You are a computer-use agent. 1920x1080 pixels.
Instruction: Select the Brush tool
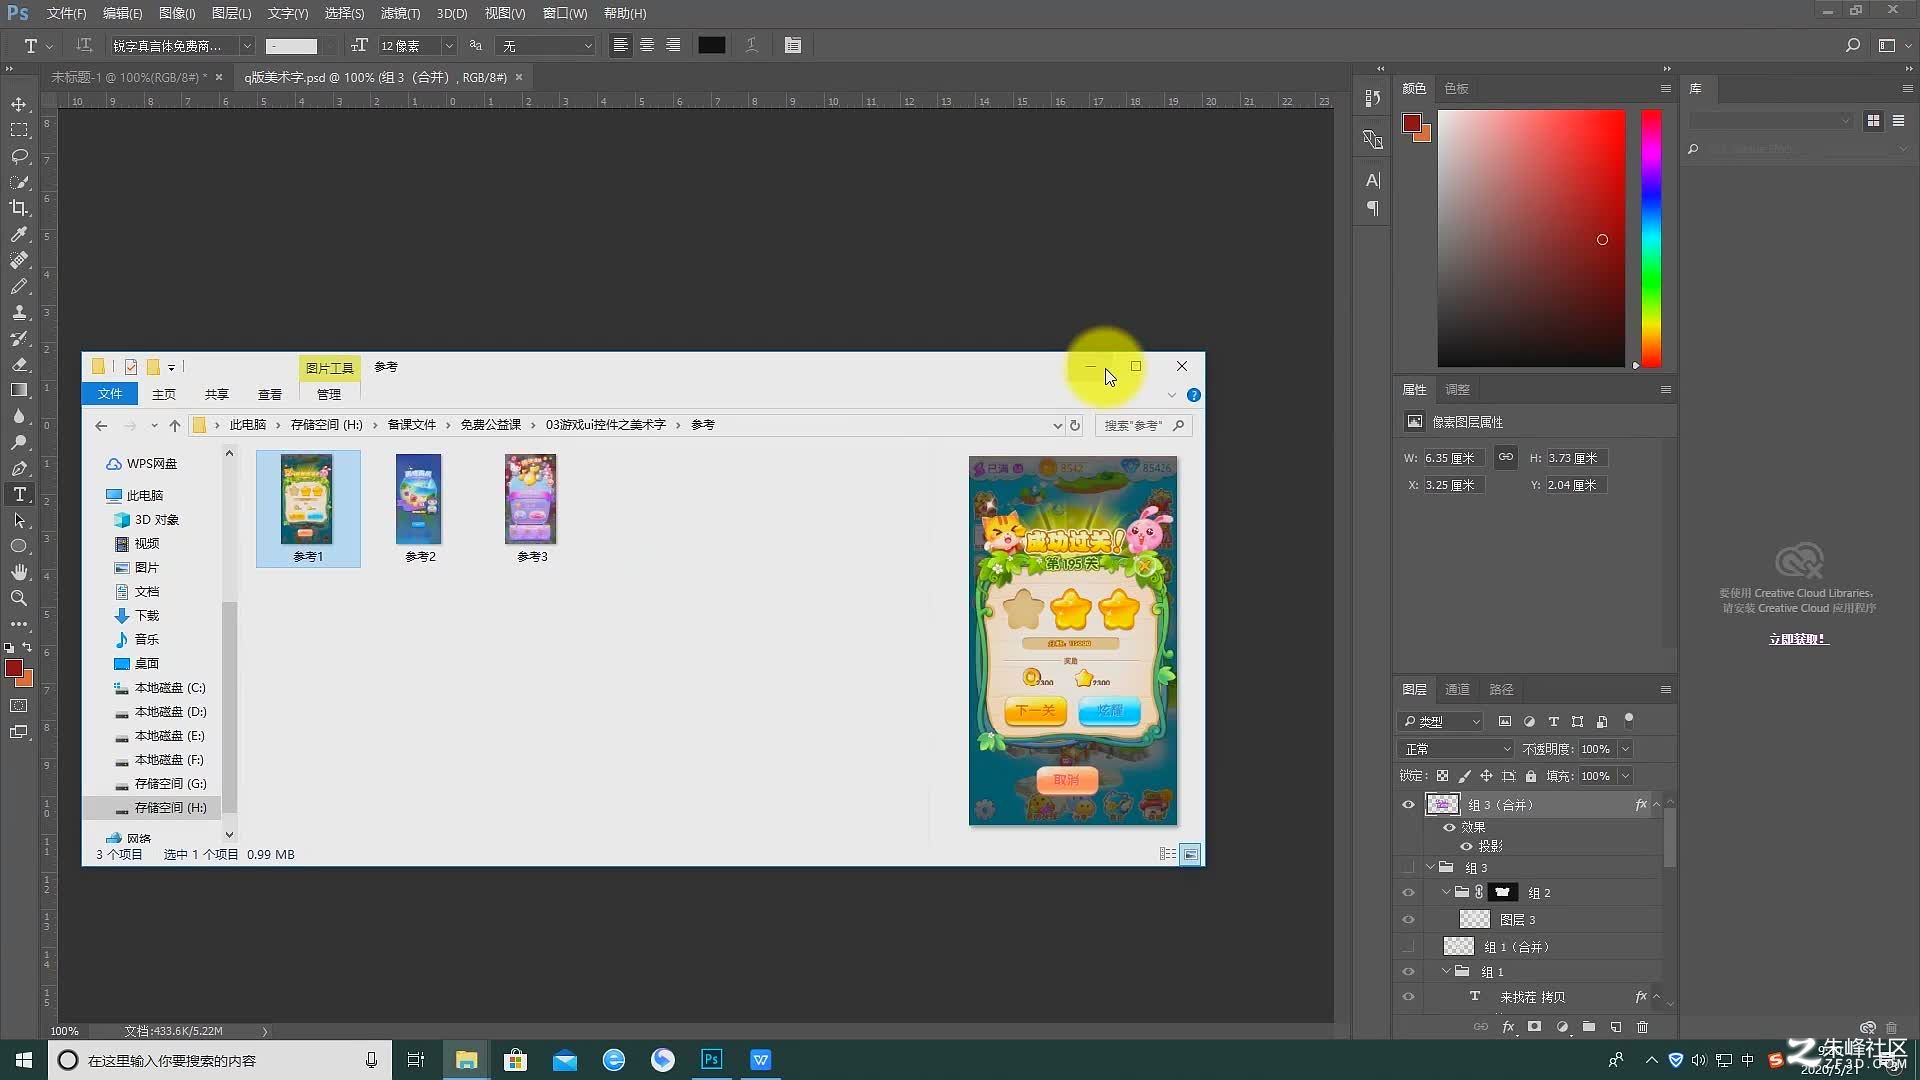click(x=19, y=286)
